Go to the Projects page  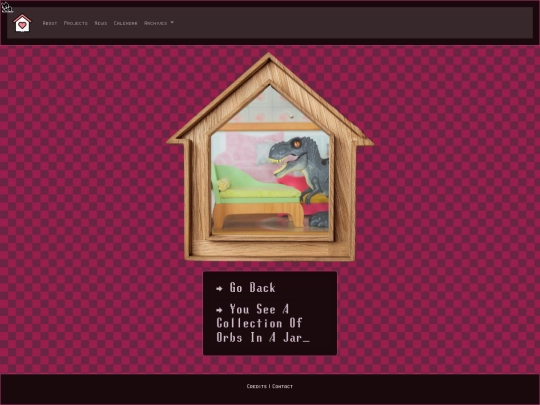coord(75,23)
